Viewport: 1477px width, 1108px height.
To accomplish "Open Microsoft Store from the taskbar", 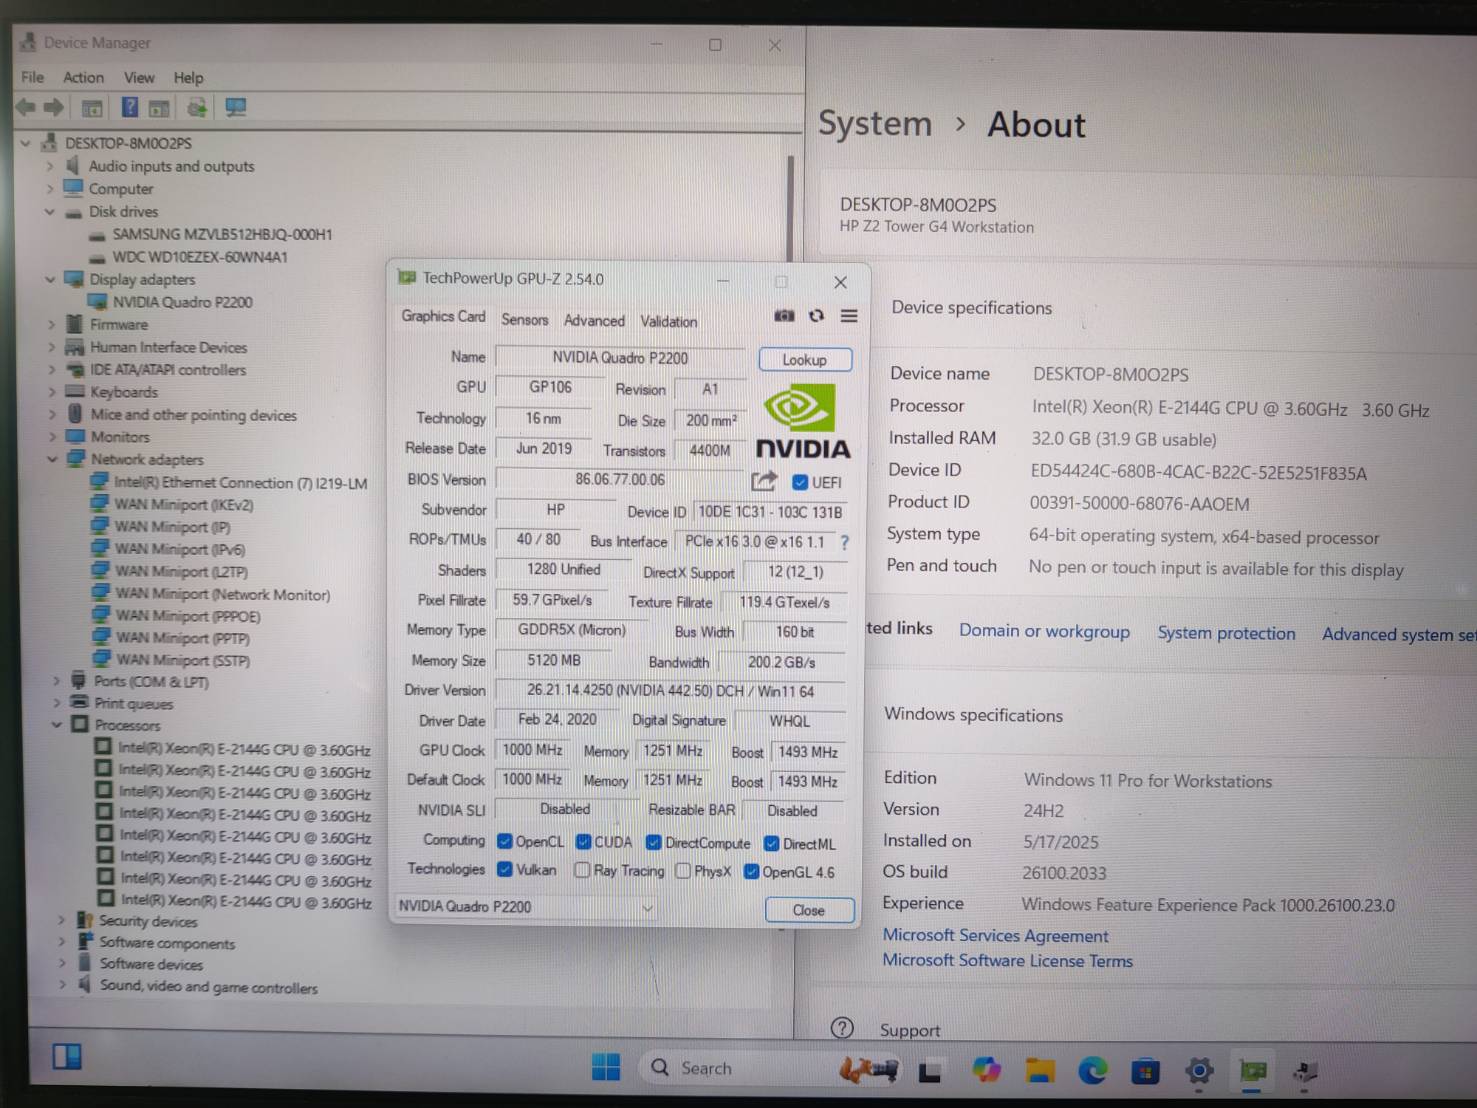I will coord(1145,1072).
